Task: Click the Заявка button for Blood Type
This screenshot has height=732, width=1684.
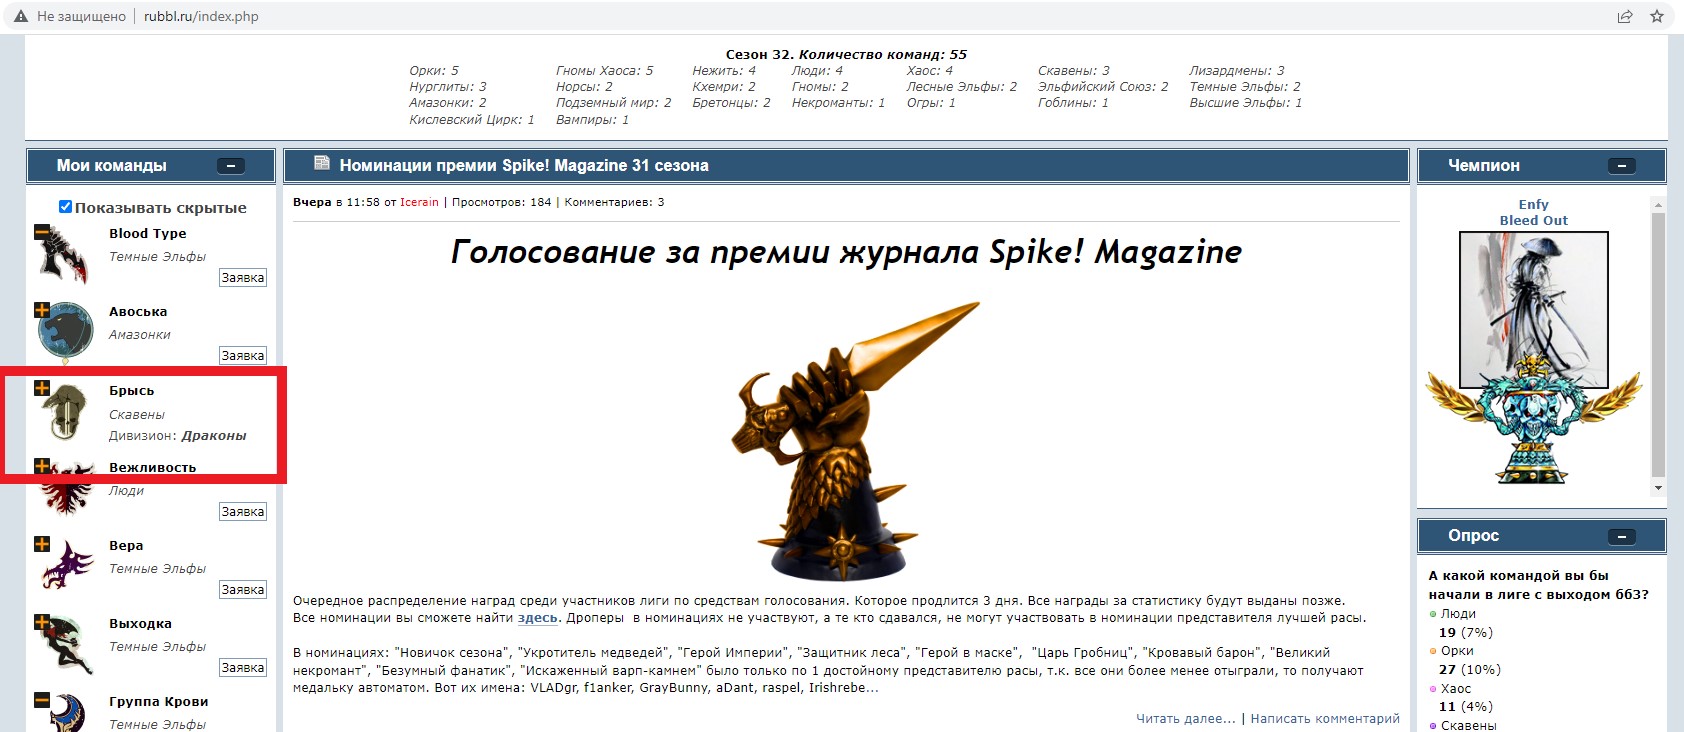Action: coord(243,278)
